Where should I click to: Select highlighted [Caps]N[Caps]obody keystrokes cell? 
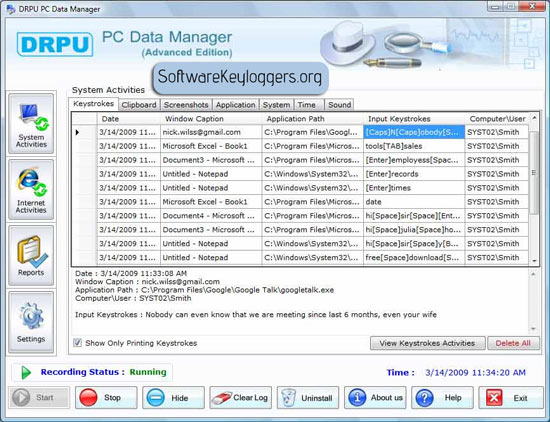pos(414,132)
